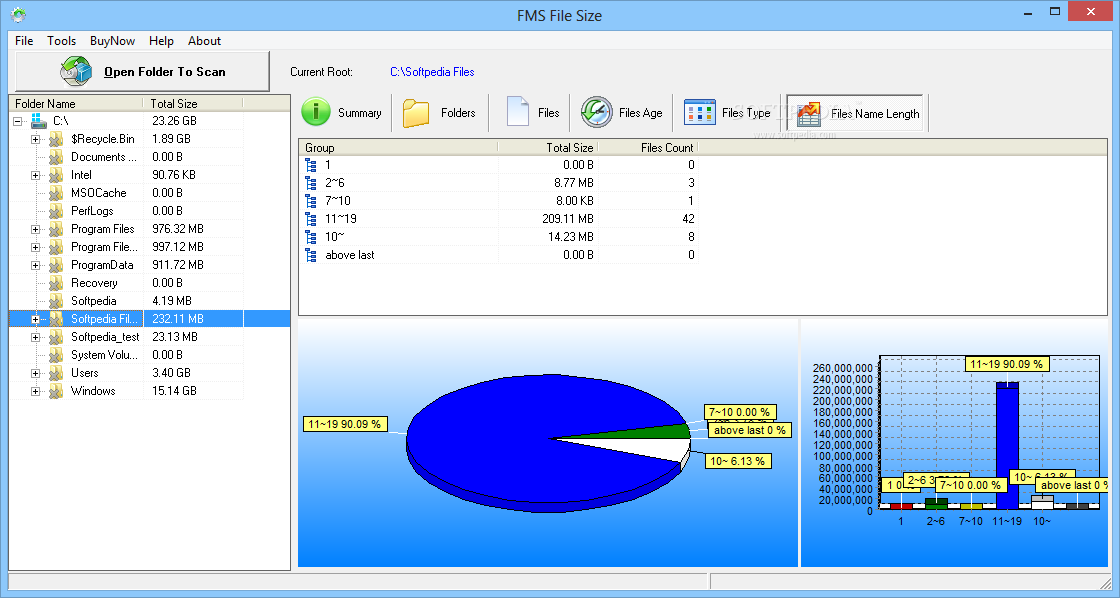This screenshot has width=1120, height=598.
Task: Click the PerfLogs folder icon
Action: click(x=56, y=211)
